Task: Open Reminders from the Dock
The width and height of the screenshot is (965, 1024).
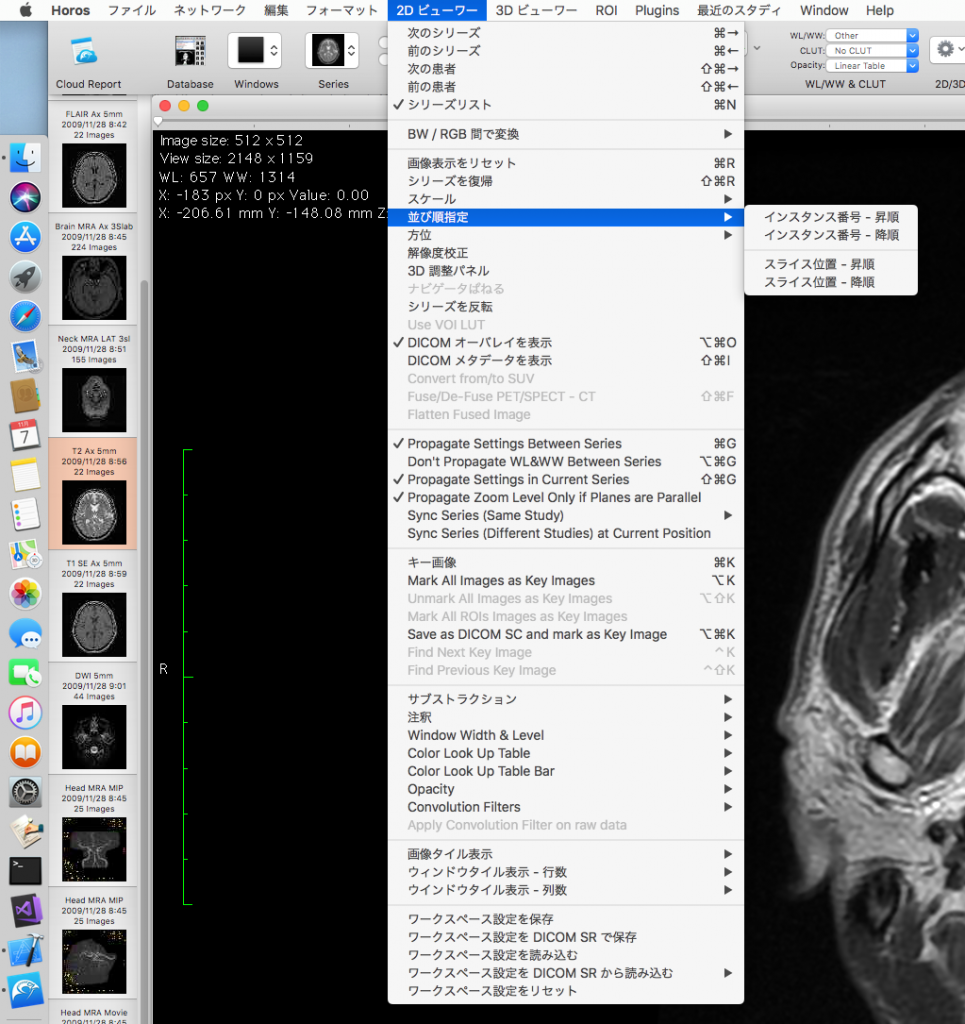Action: pos(25,515)
